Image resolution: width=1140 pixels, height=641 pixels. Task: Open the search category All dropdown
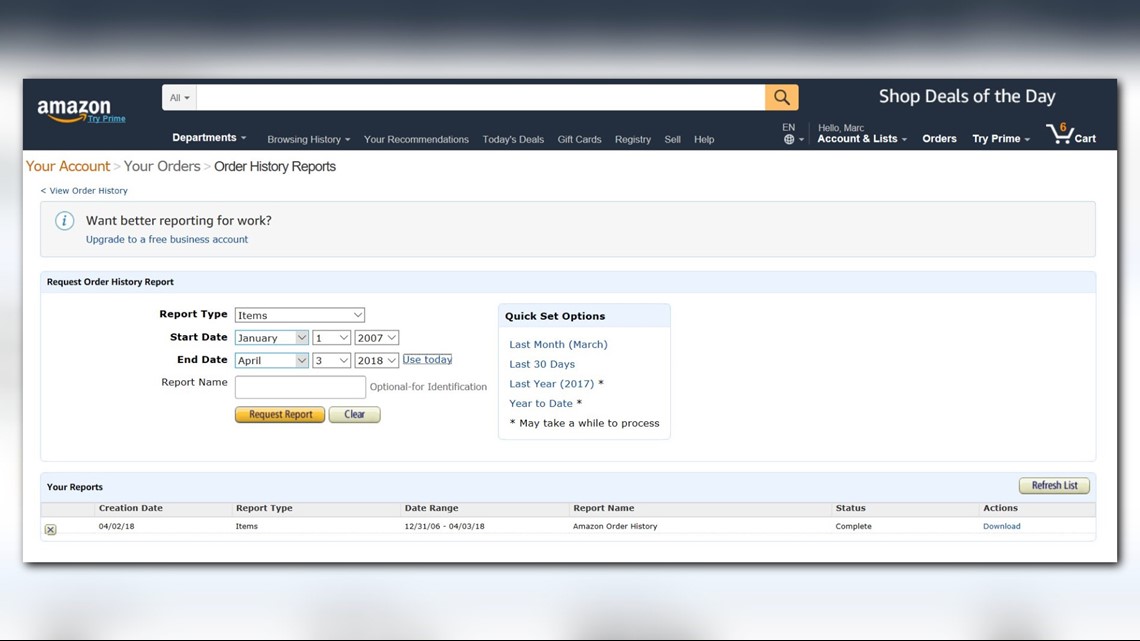(x=179, y=98)
